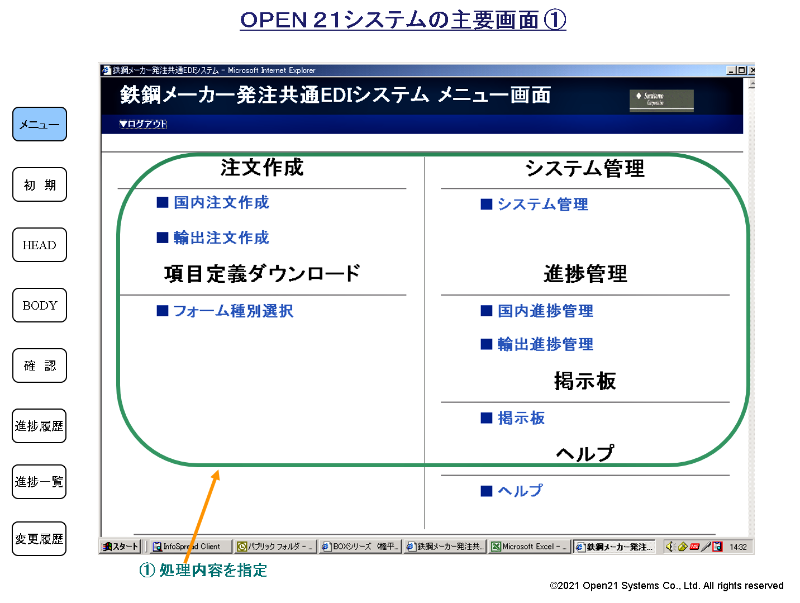Click the black ヘルプ section heading
Viewport: 800px width, 603px height.
click(585, 453)
